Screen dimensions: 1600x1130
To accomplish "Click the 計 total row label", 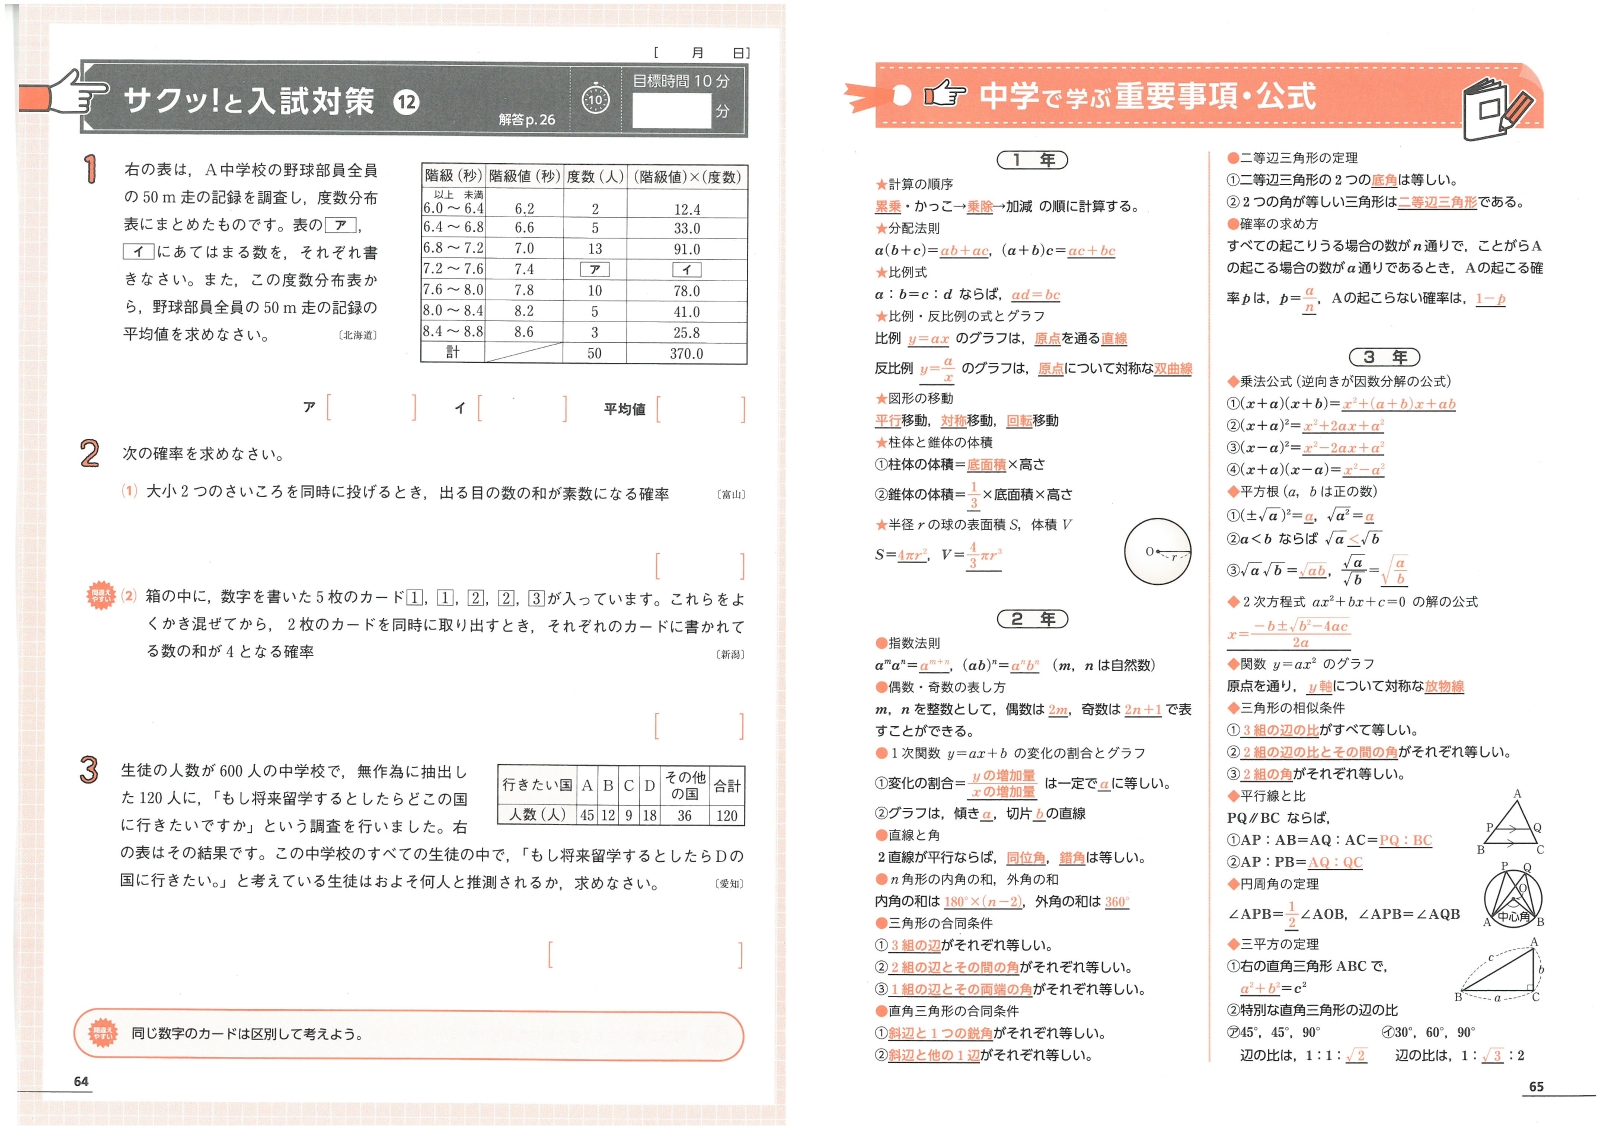I will pyautogui.click(x=453, y=353).
